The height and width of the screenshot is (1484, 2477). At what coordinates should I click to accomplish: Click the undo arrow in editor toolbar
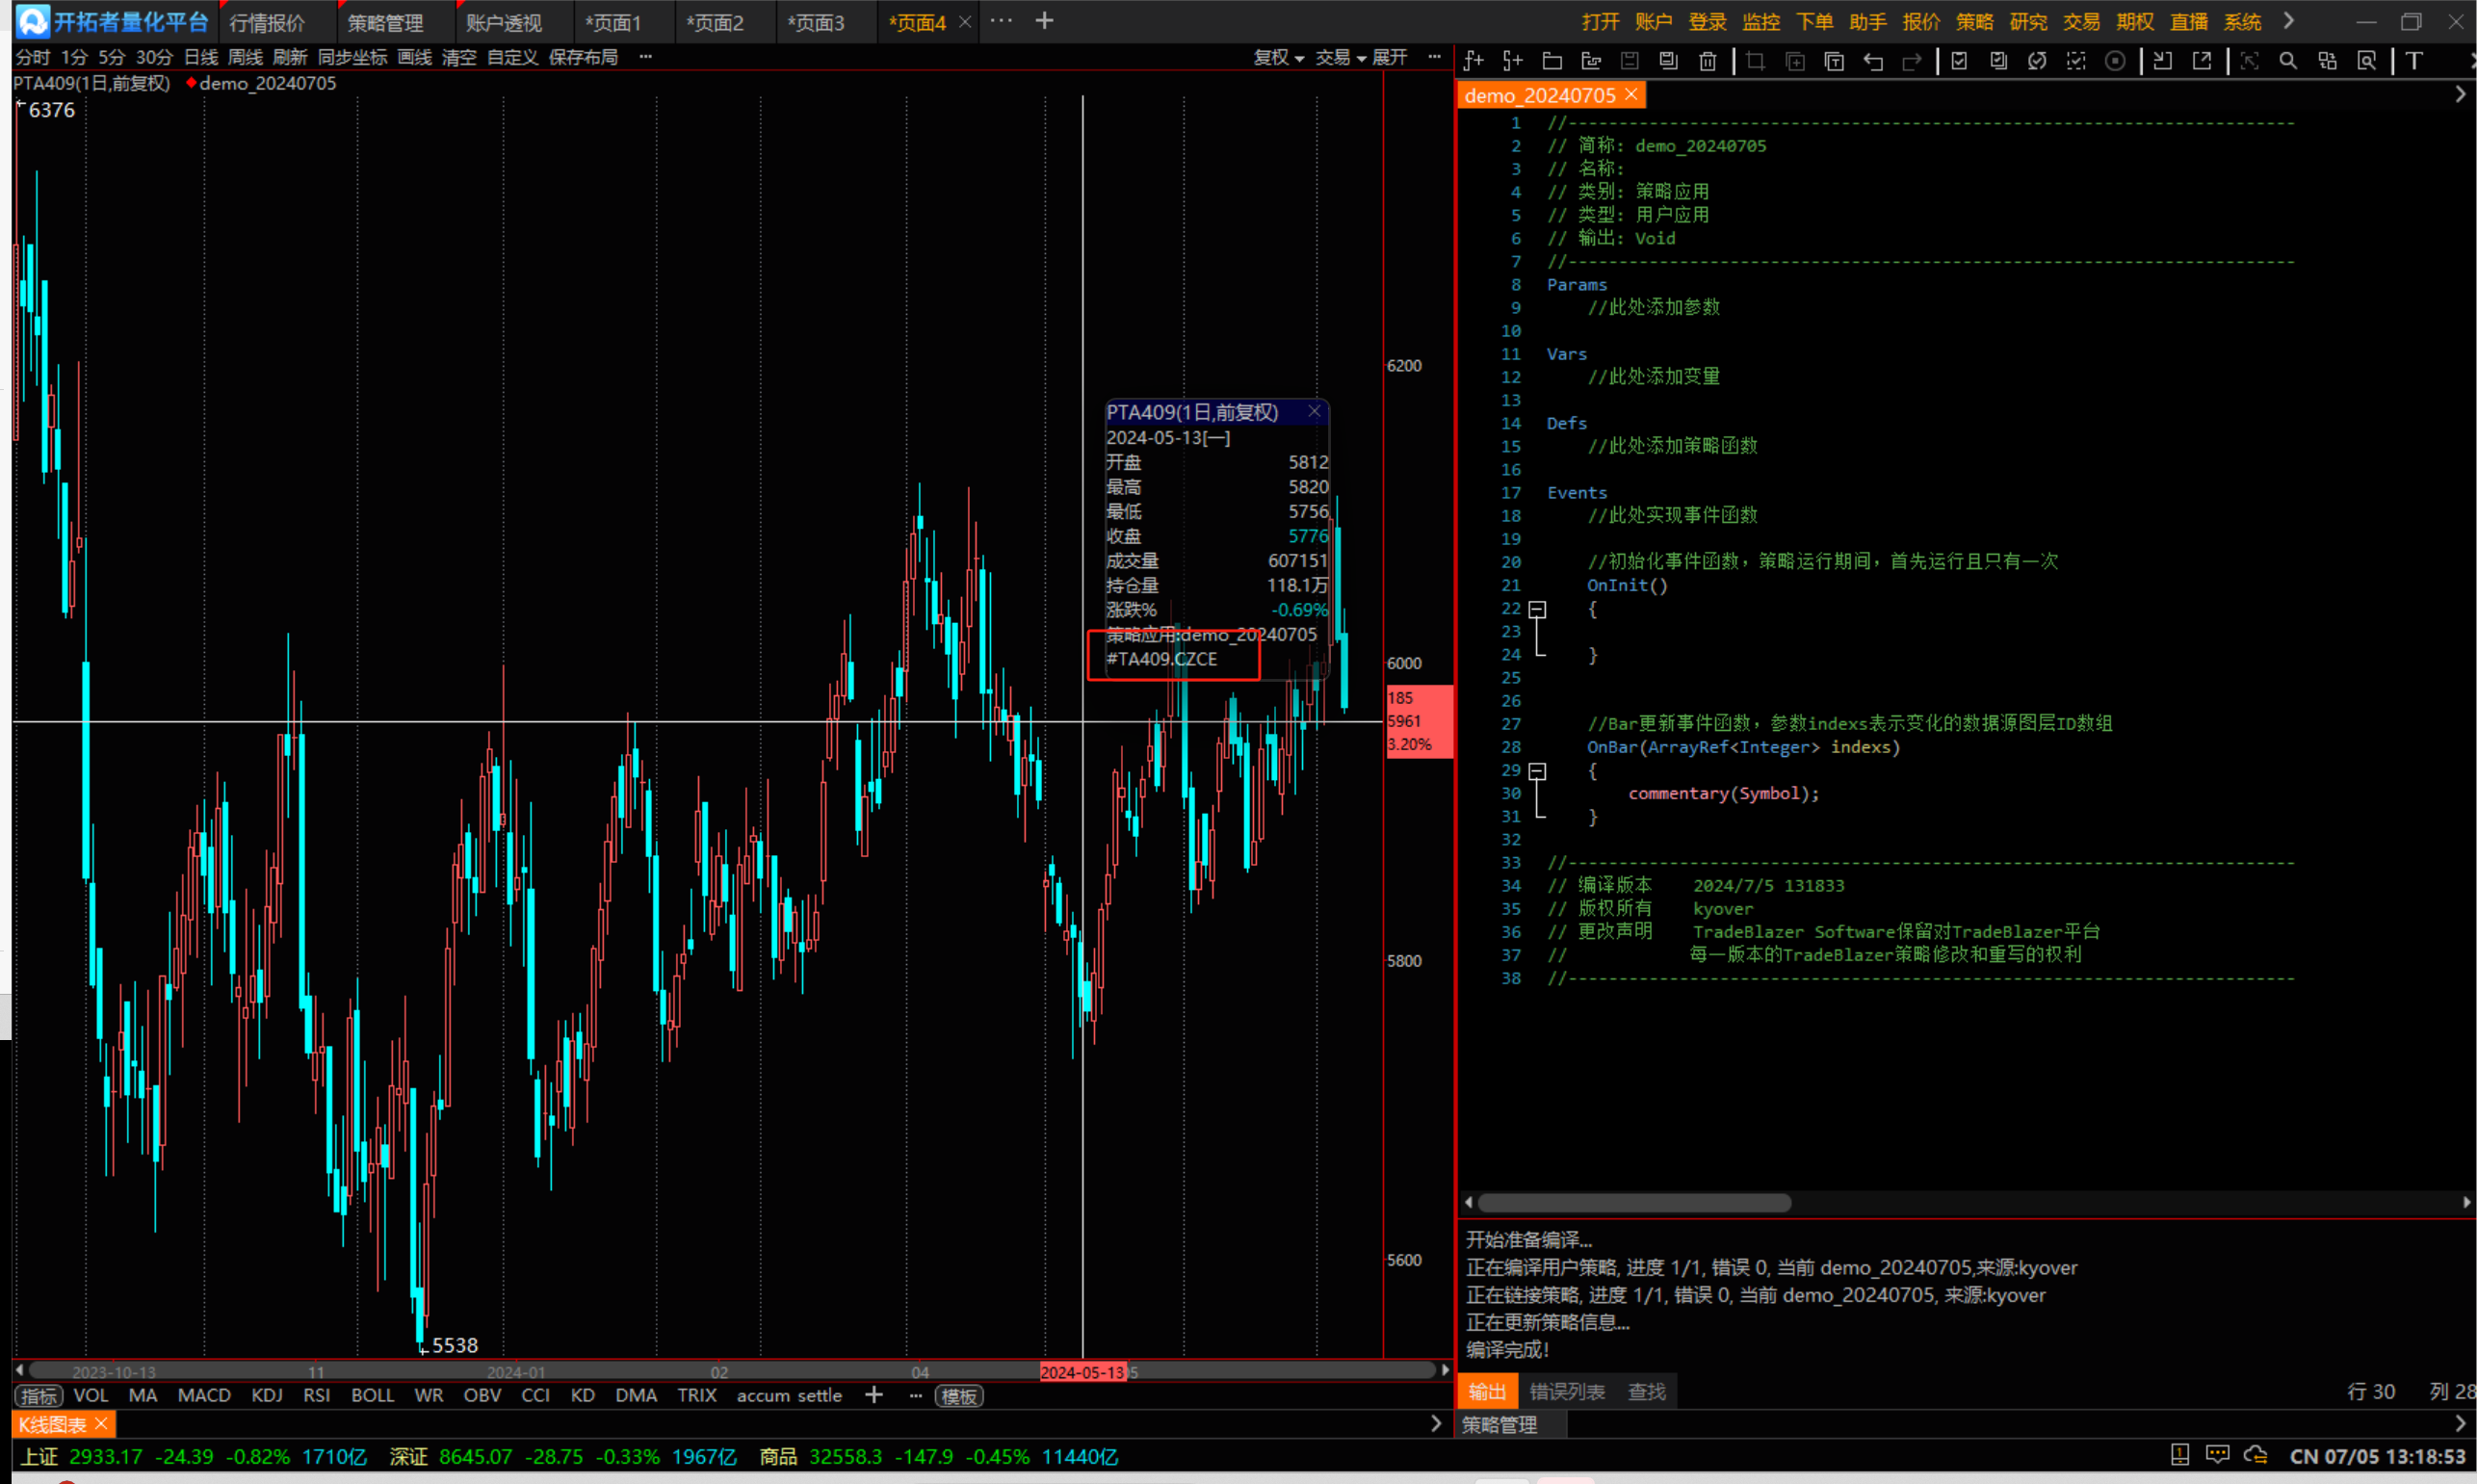[x=1873, y=61]
